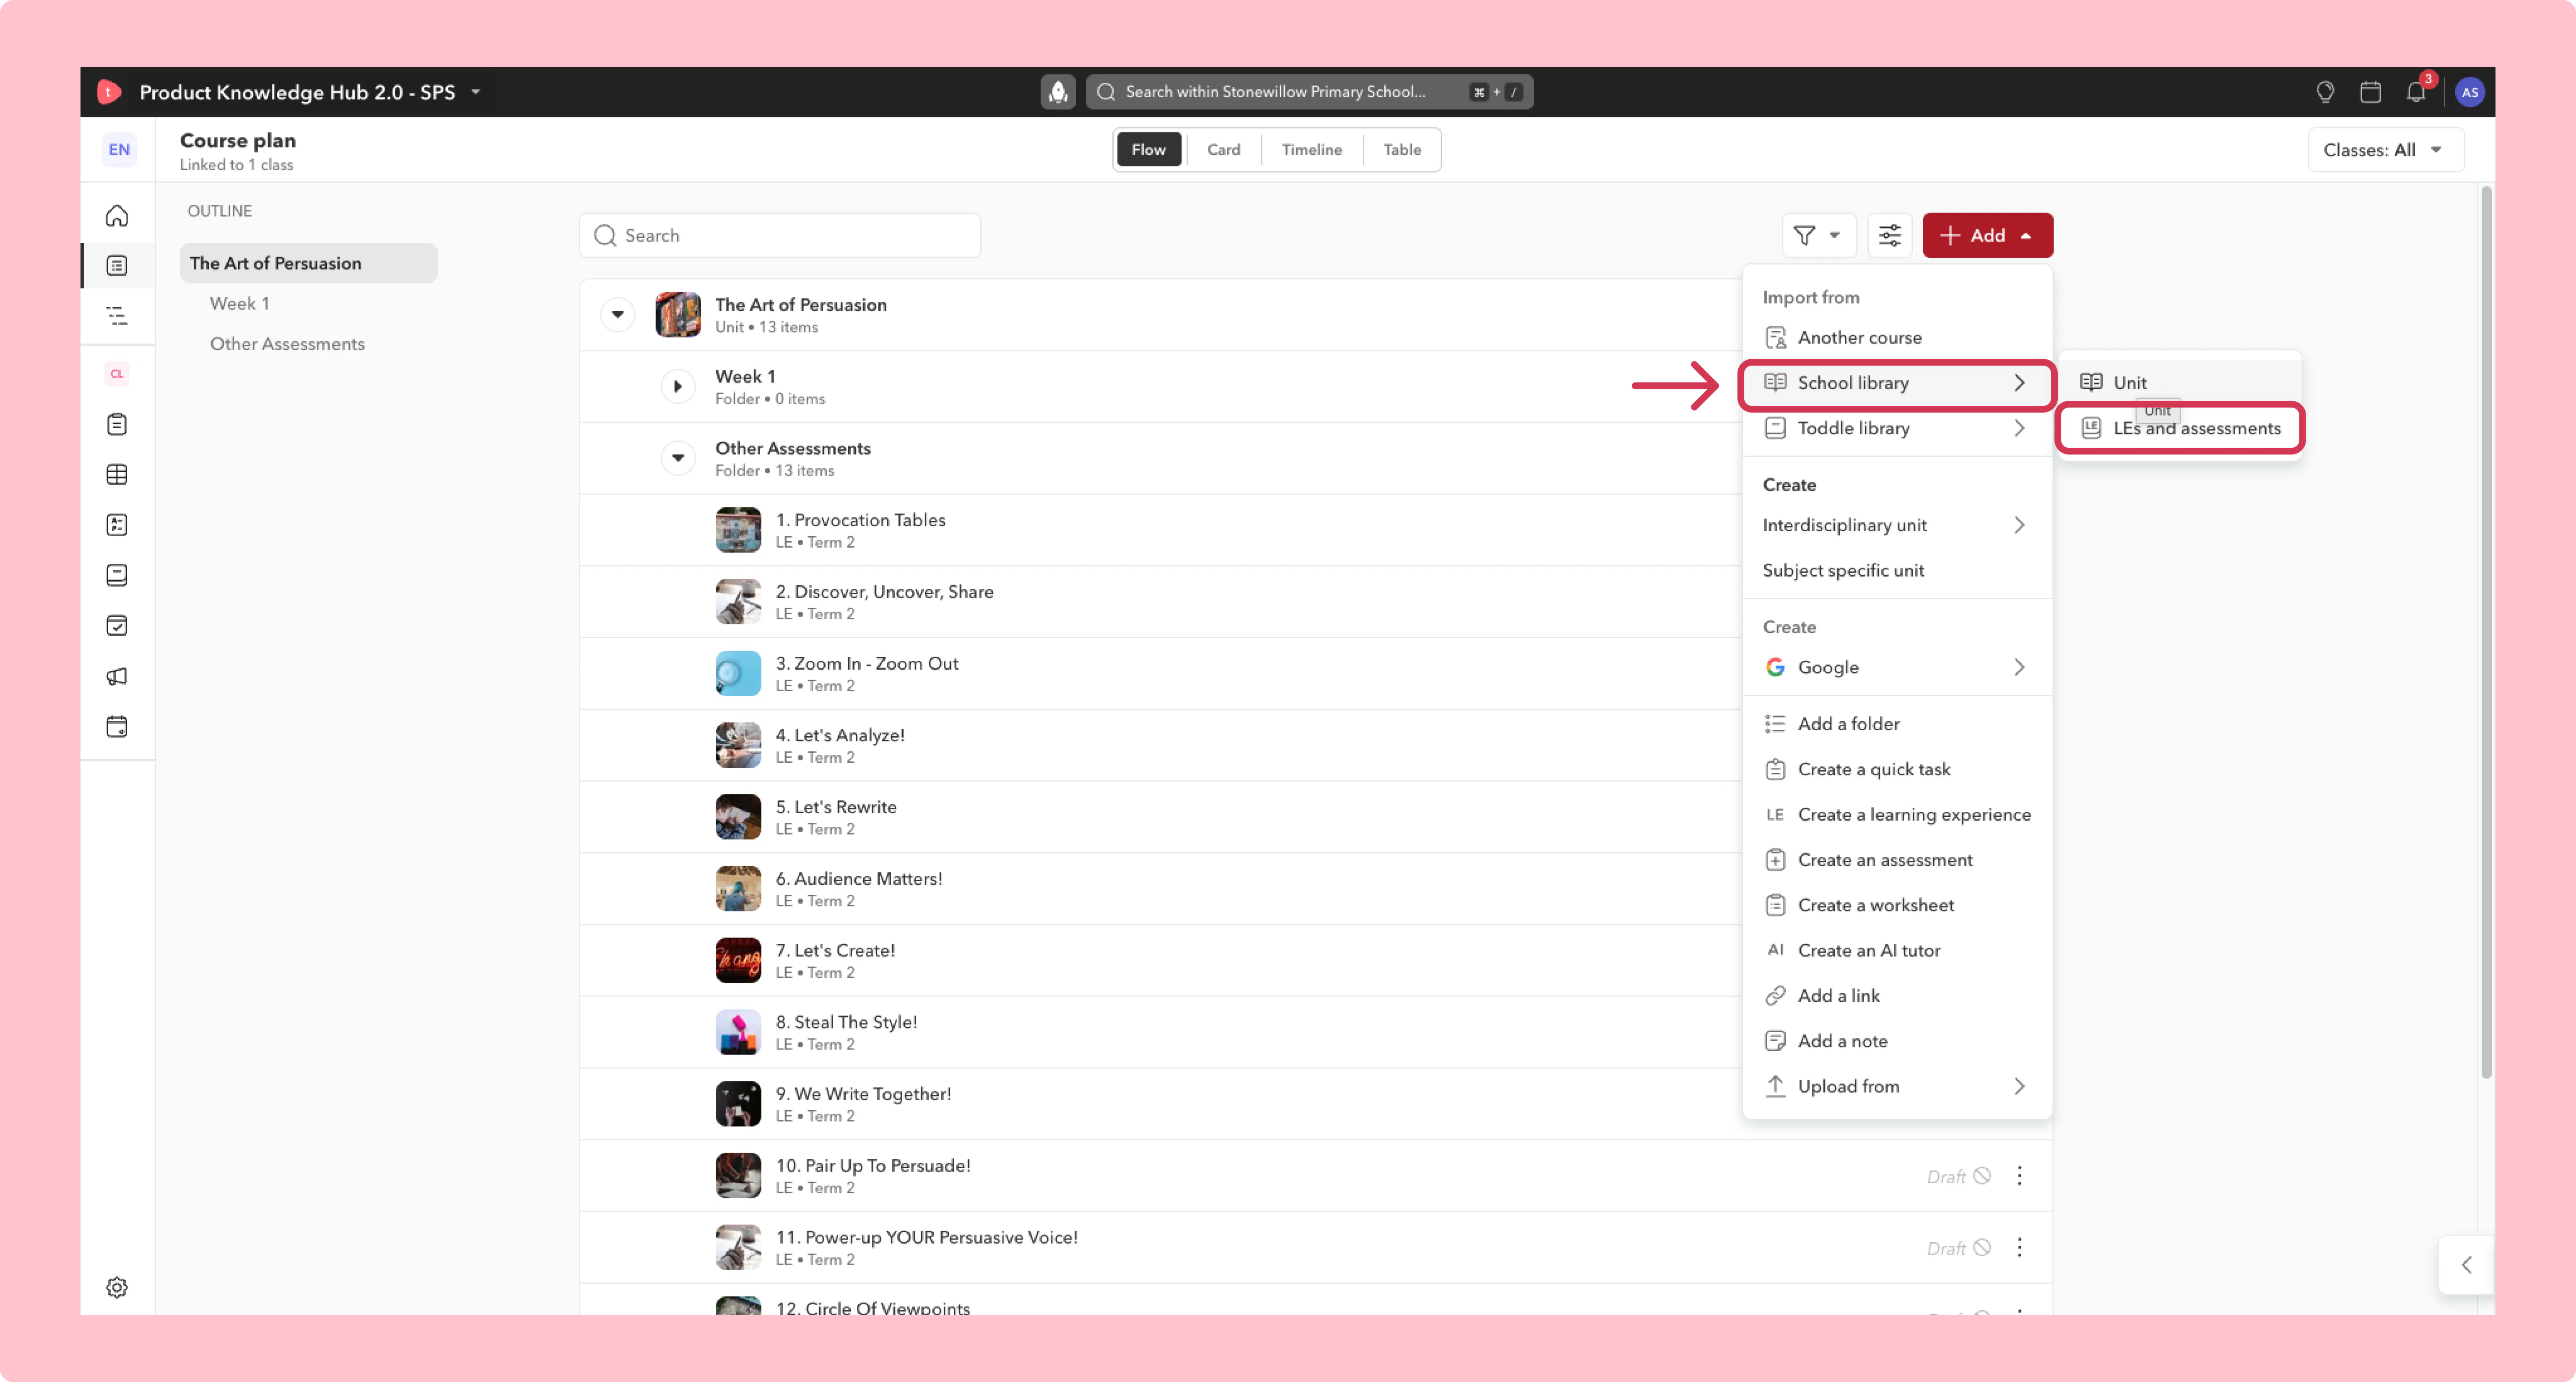Click the vertical scrollbar on the right

(x=2486, y=632)
